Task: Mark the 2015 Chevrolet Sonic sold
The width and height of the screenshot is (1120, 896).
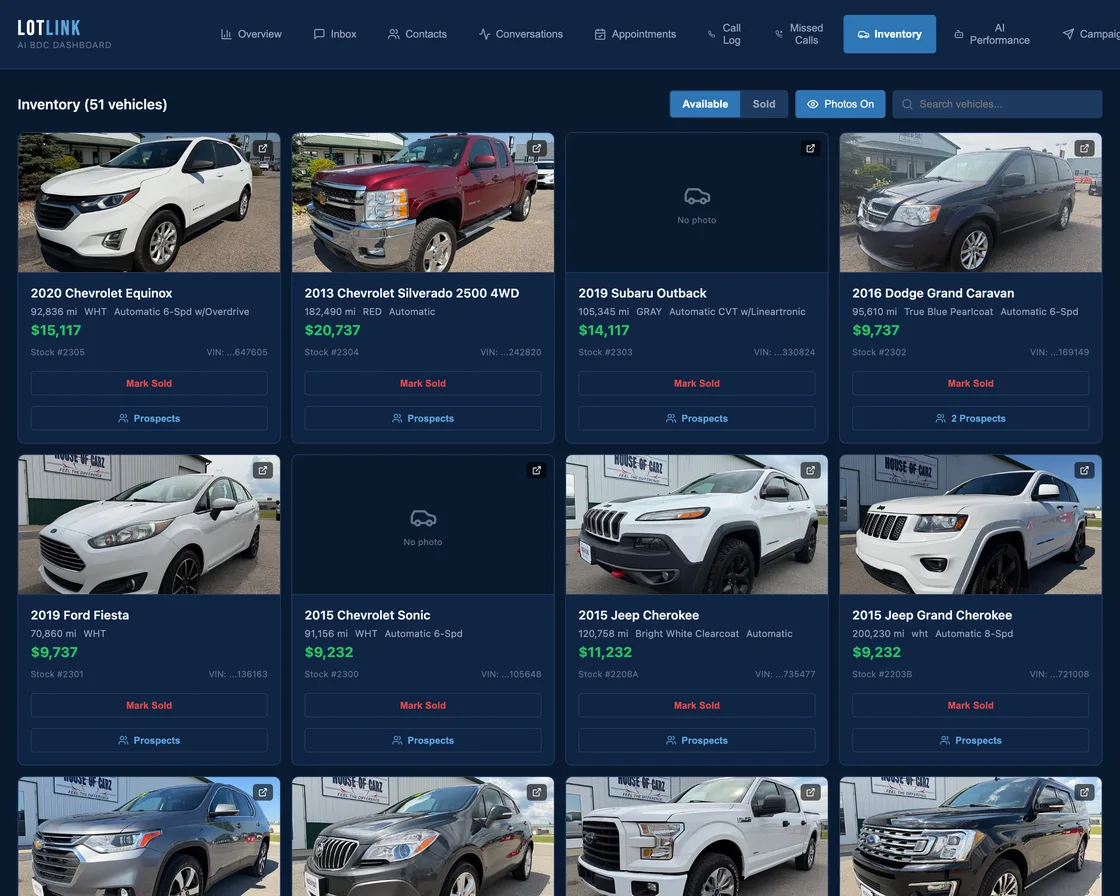Action: point(423,705)
